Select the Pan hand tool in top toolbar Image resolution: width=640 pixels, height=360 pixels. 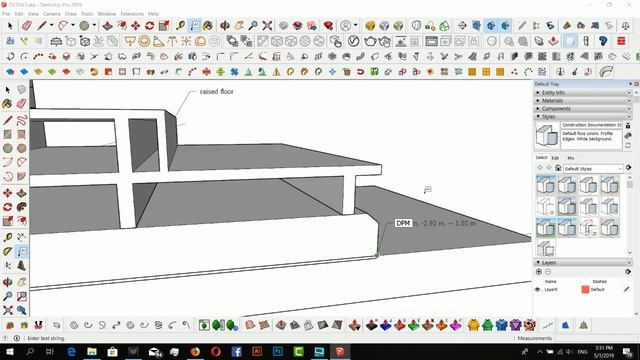[239, 26]
